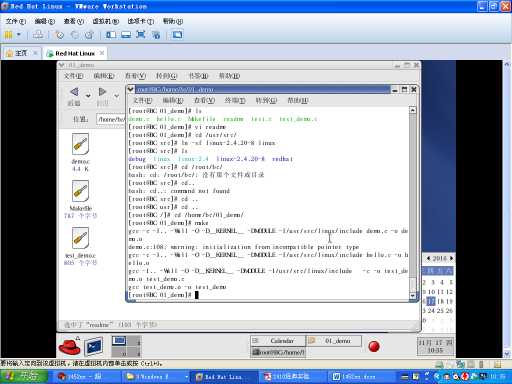Click the Windows start button

24,377
